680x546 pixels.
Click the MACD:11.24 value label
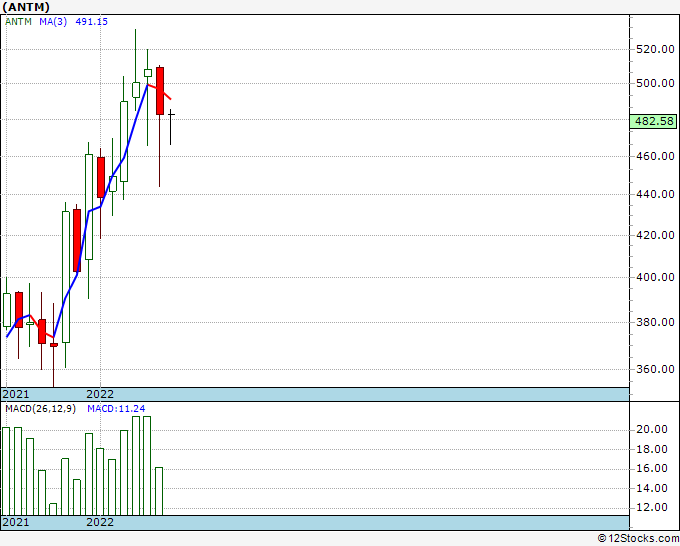[x=116, y=409]
